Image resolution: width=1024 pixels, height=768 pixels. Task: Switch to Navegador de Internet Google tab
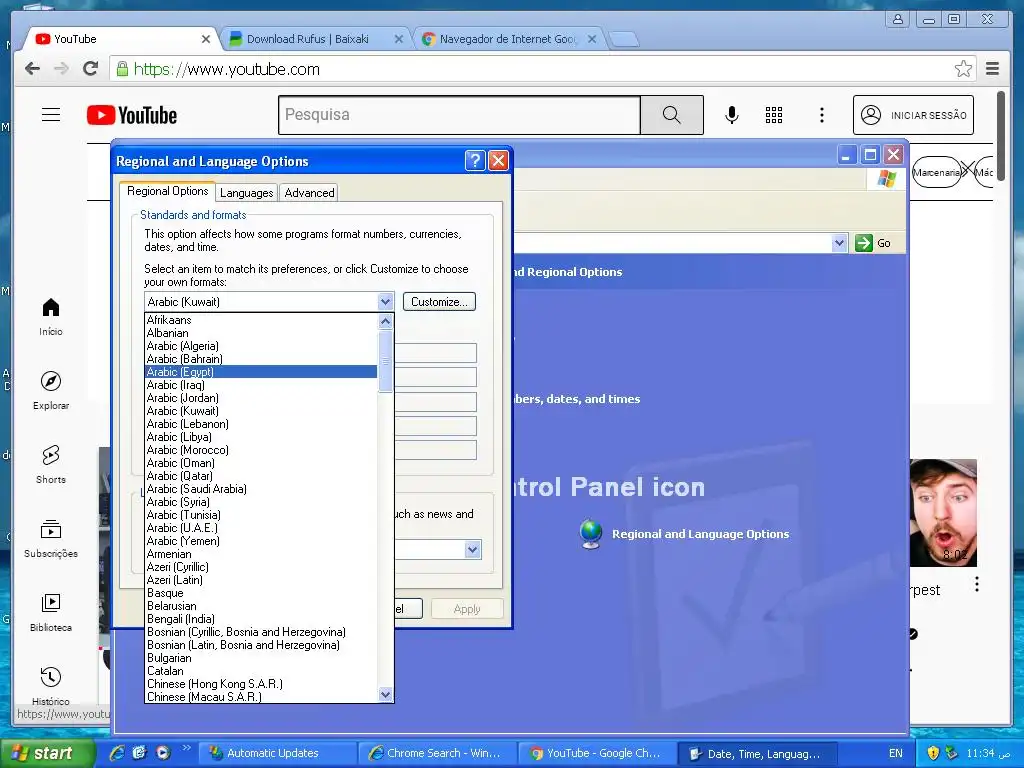[509, 39]
